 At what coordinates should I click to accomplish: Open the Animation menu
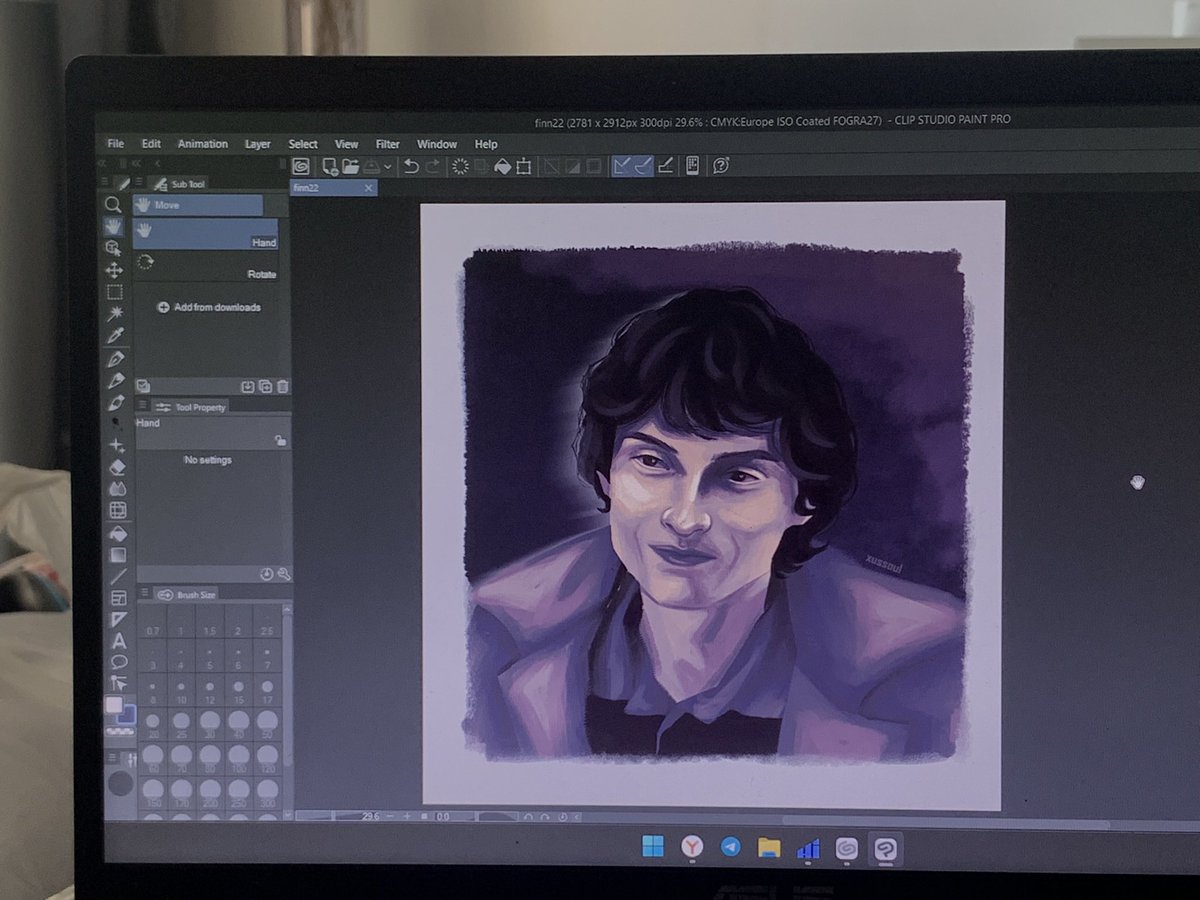tap(203, 144)
